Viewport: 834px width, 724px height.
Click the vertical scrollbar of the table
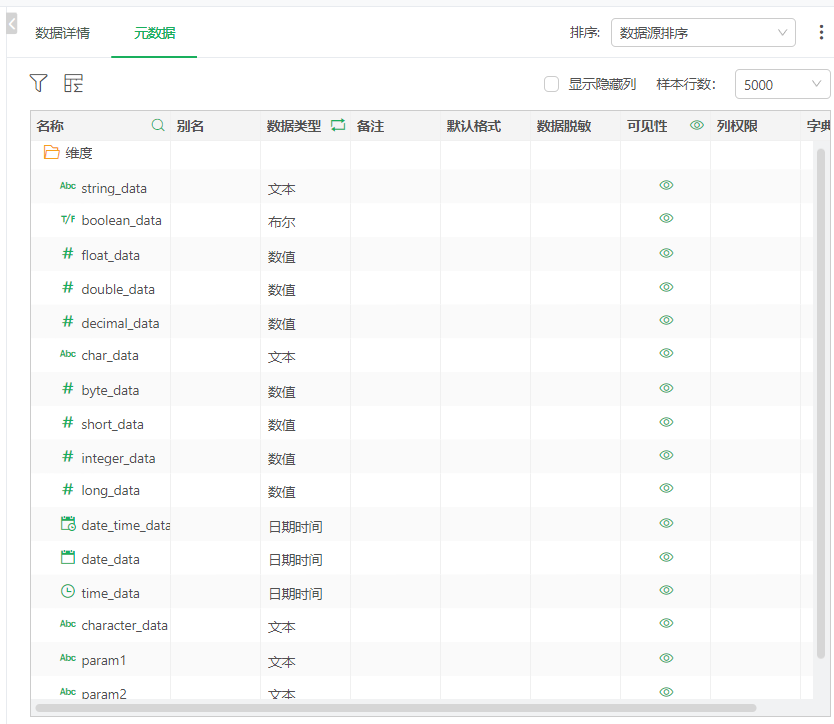point(821,403)
